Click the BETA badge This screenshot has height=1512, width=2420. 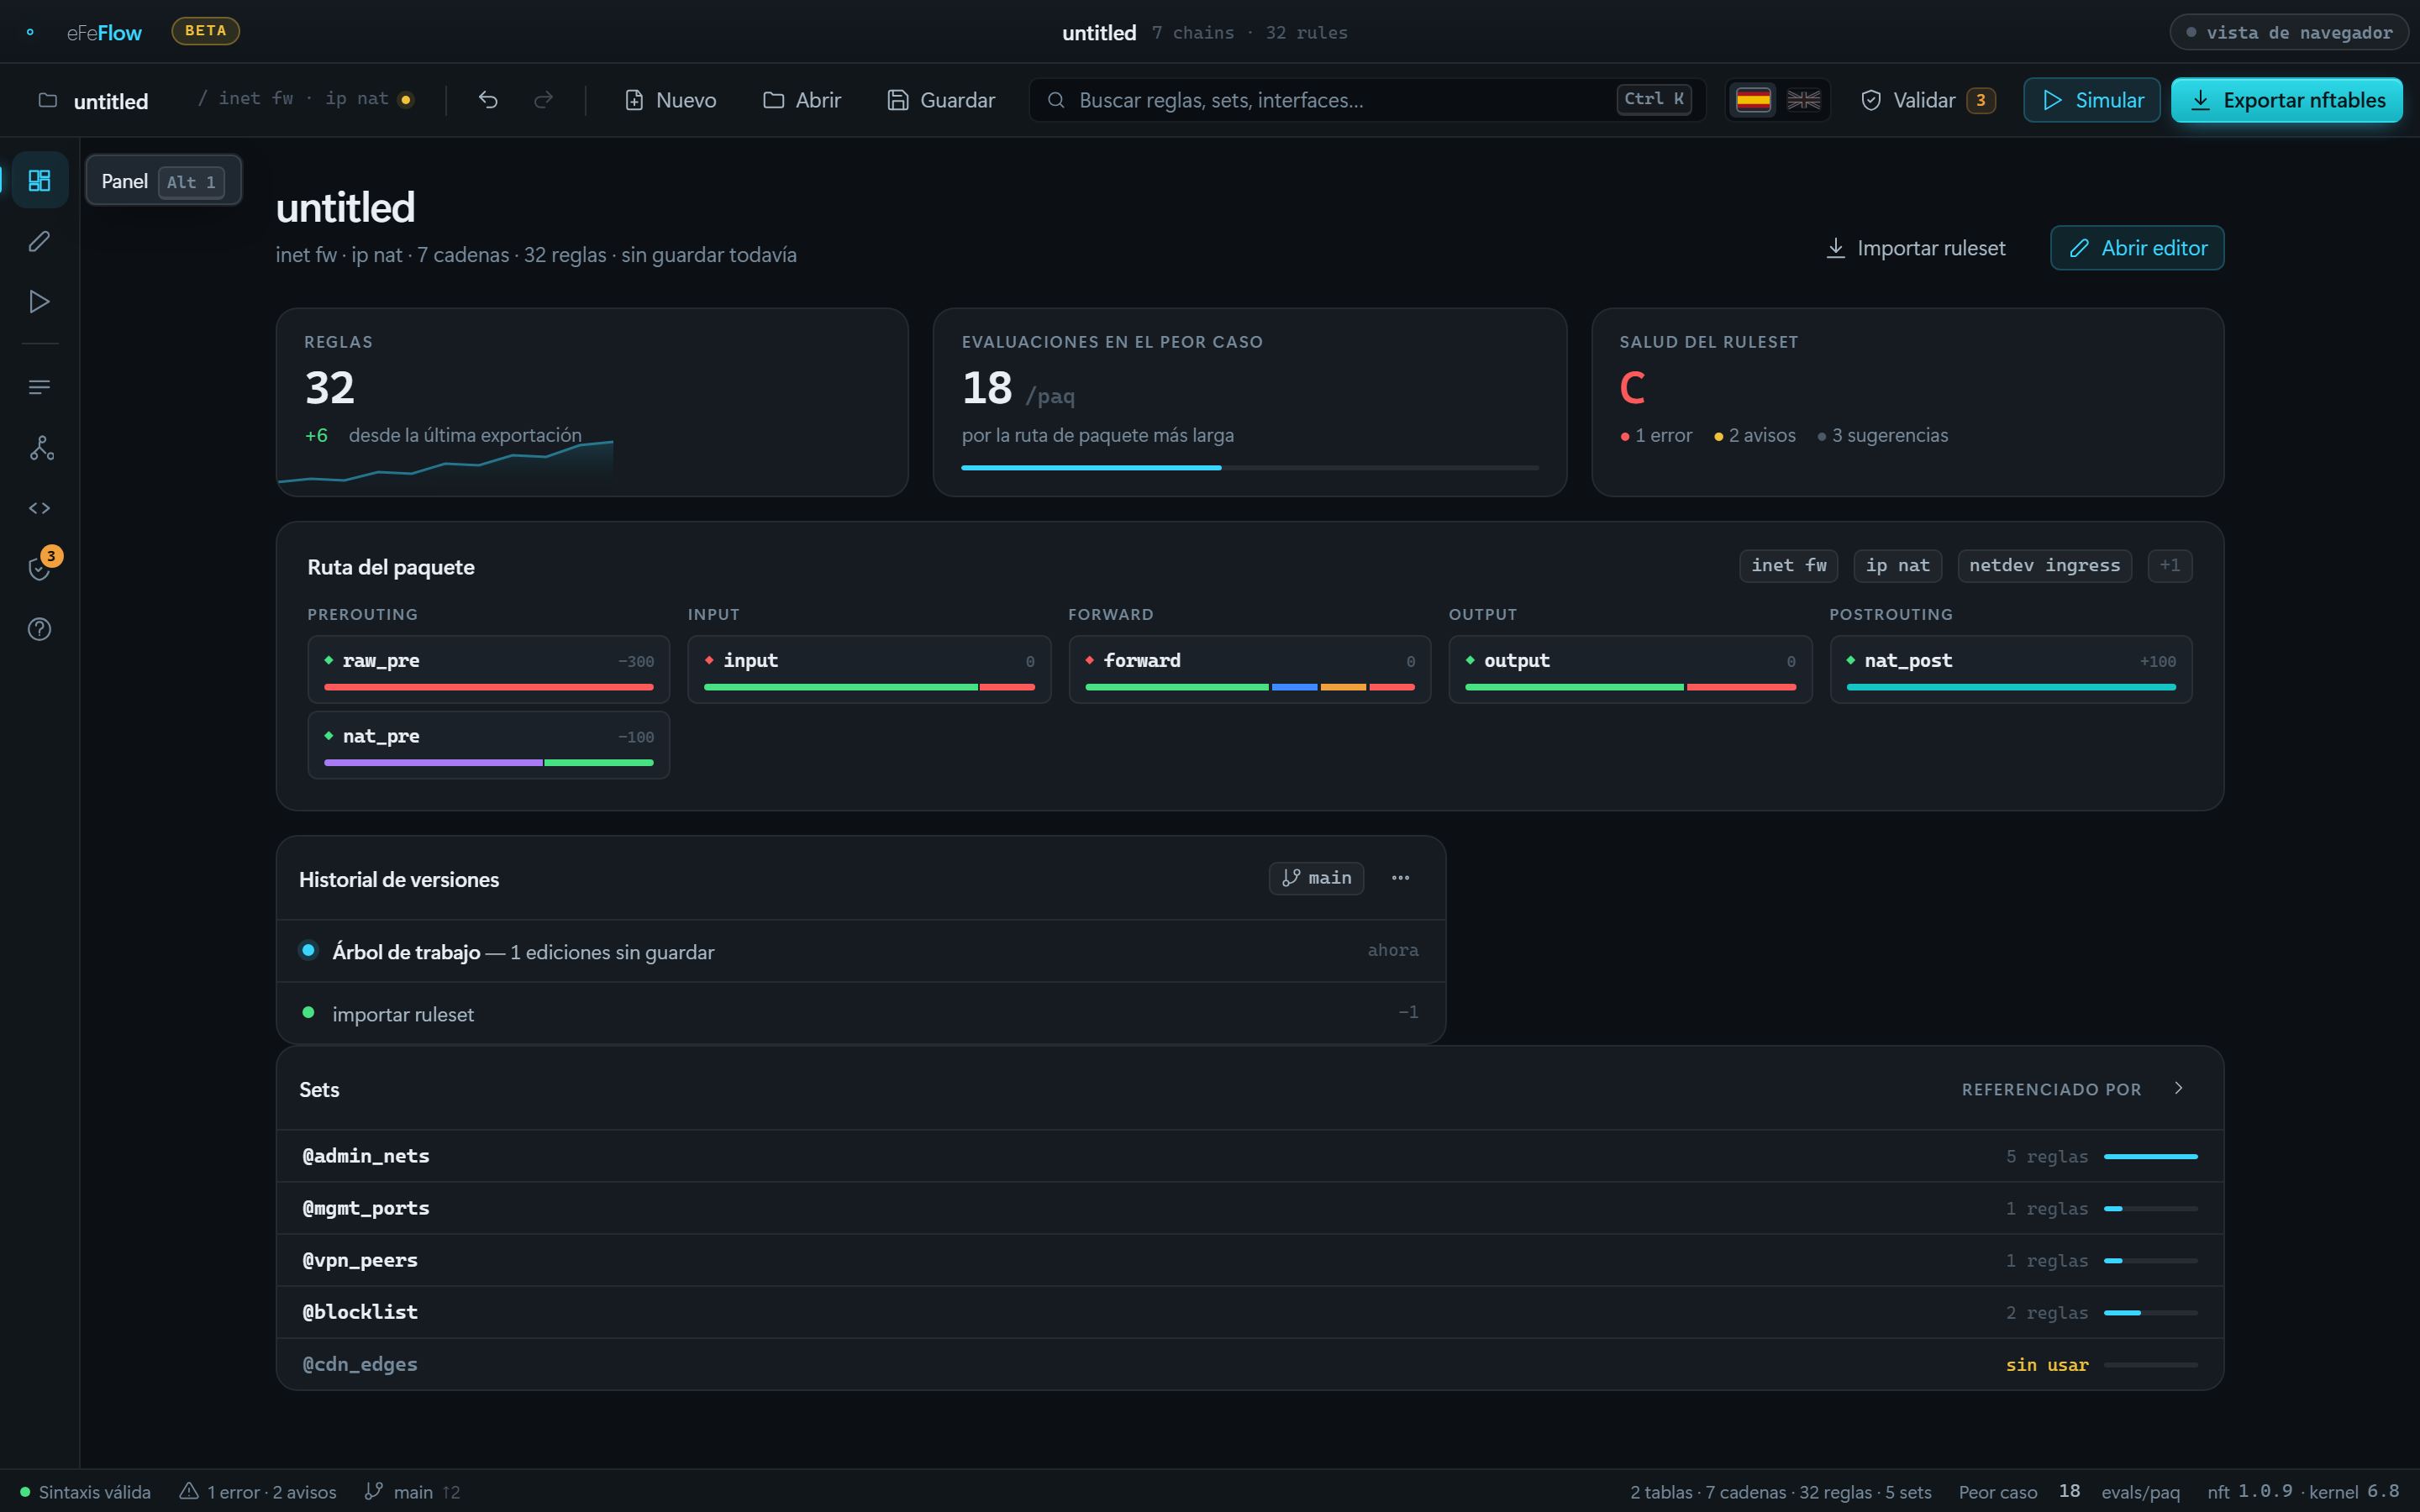(206, 31)
